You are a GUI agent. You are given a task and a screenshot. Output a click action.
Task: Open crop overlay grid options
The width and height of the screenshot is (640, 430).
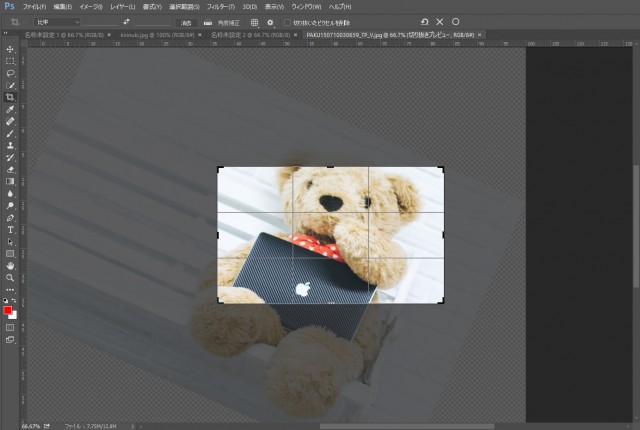coord(254,21)
